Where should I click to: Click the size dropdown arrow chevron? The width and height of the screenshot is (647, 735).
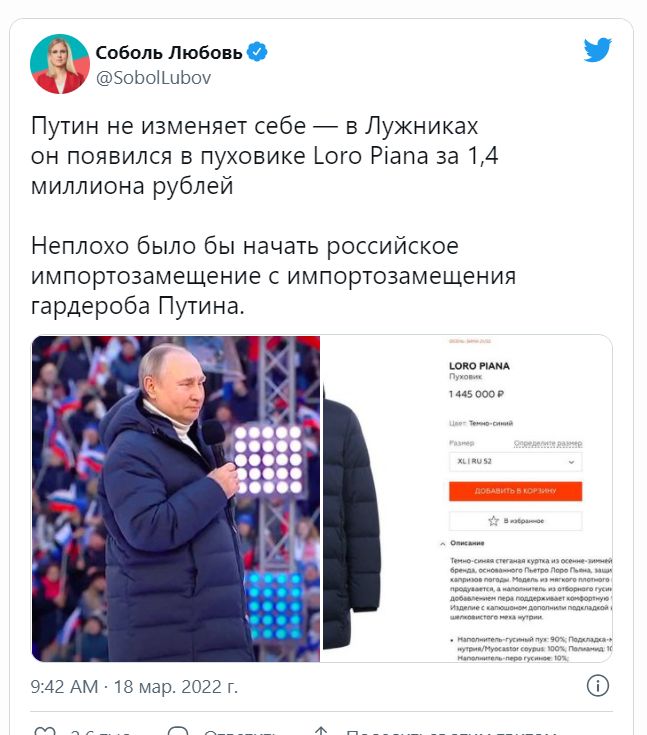pos(571,462)
